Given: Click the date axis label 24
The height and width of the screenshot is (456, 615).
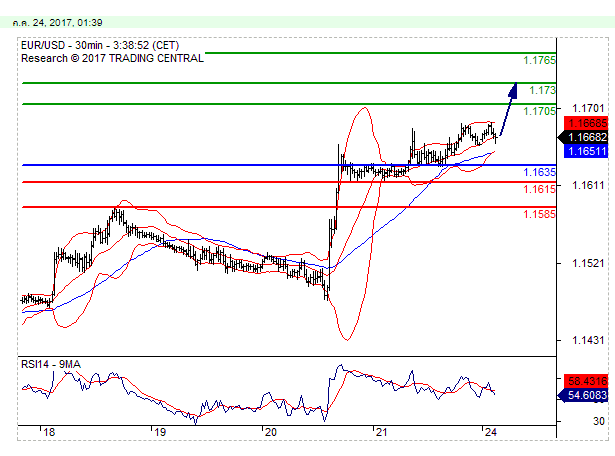Looking at the screenshot, I should [491, 432].
